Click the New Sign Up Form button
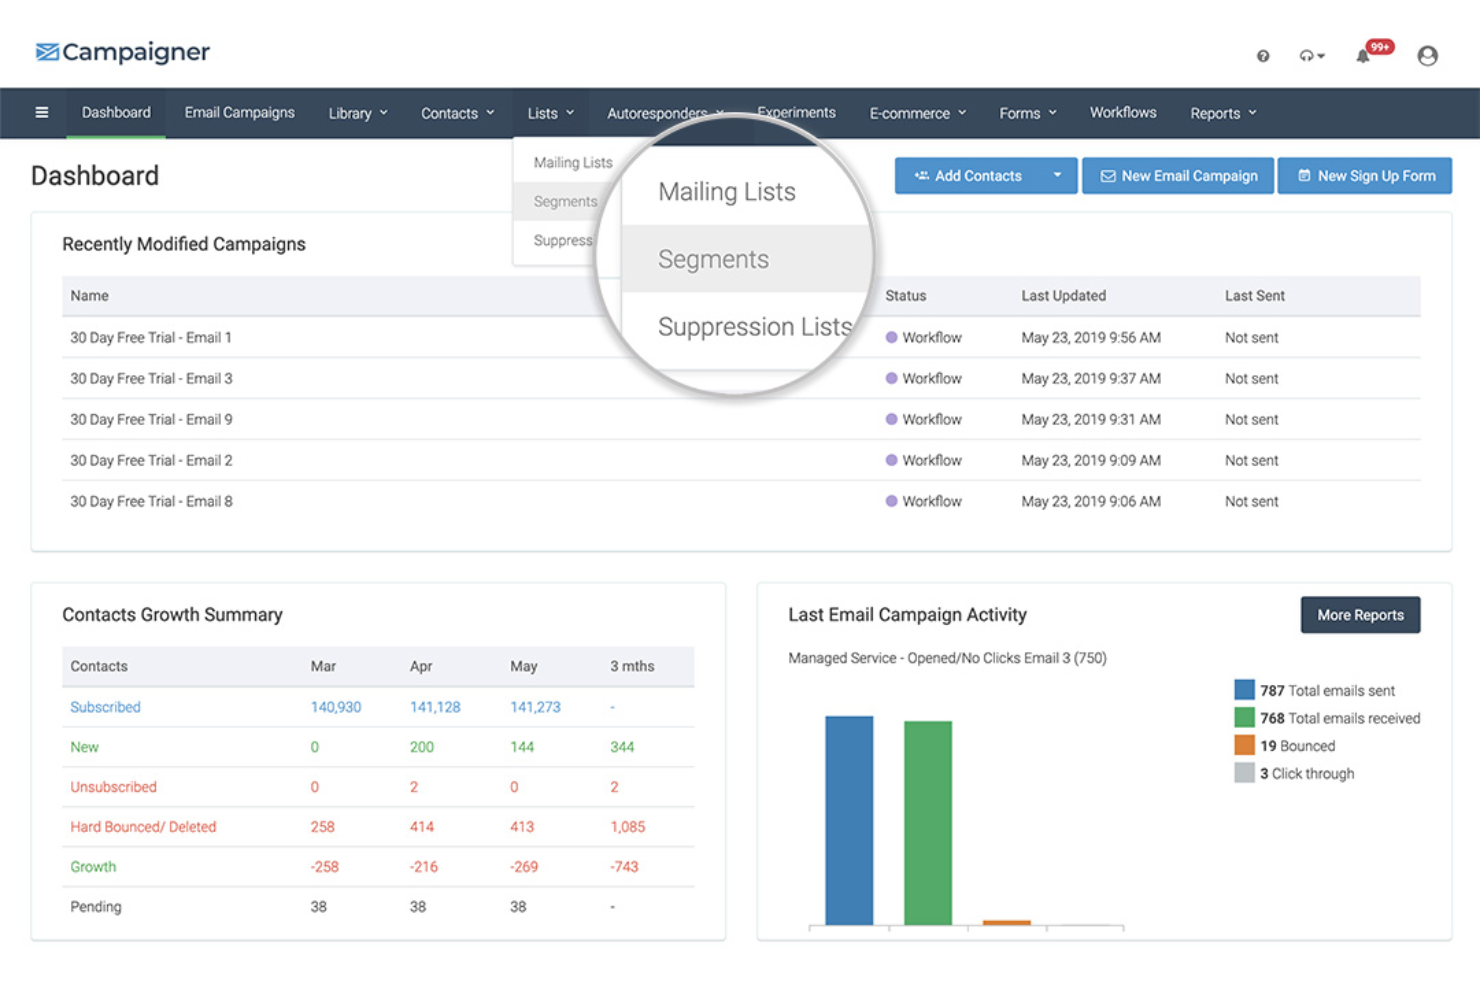Screen dimensions: 1480x987 1365,175
